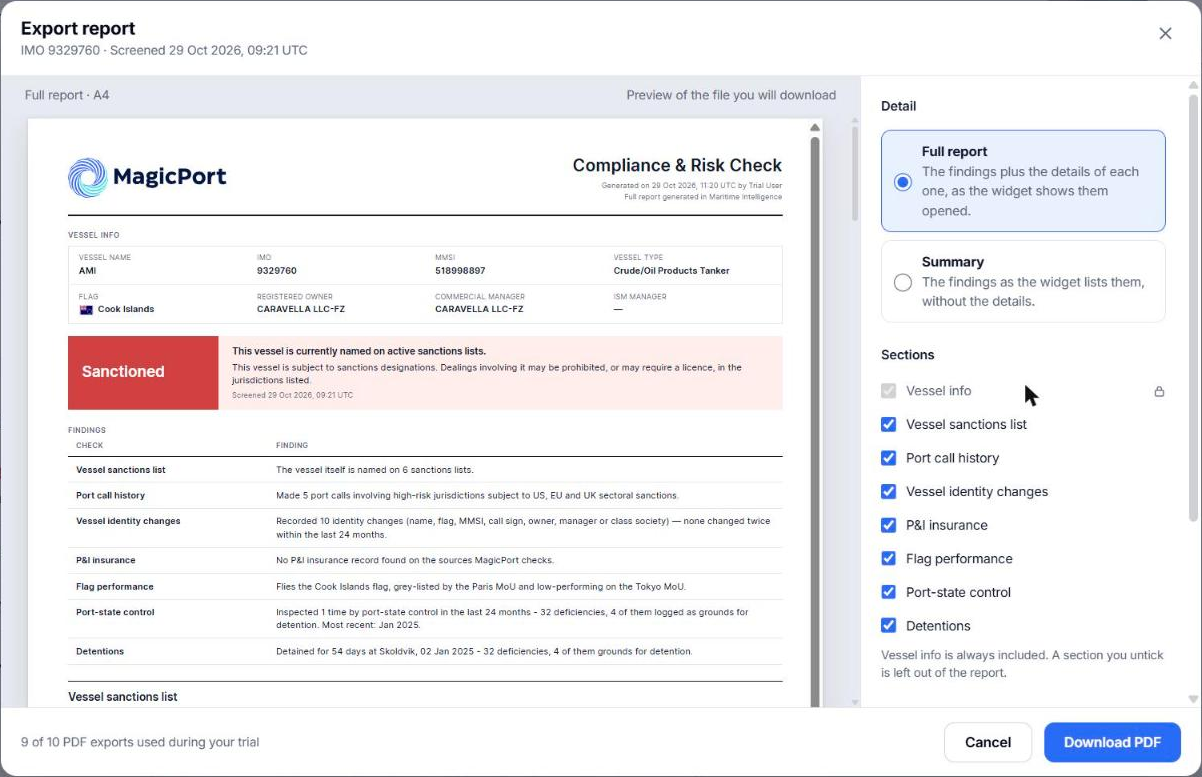
Task: Untick the Port call history section
Action: point(888,458)
